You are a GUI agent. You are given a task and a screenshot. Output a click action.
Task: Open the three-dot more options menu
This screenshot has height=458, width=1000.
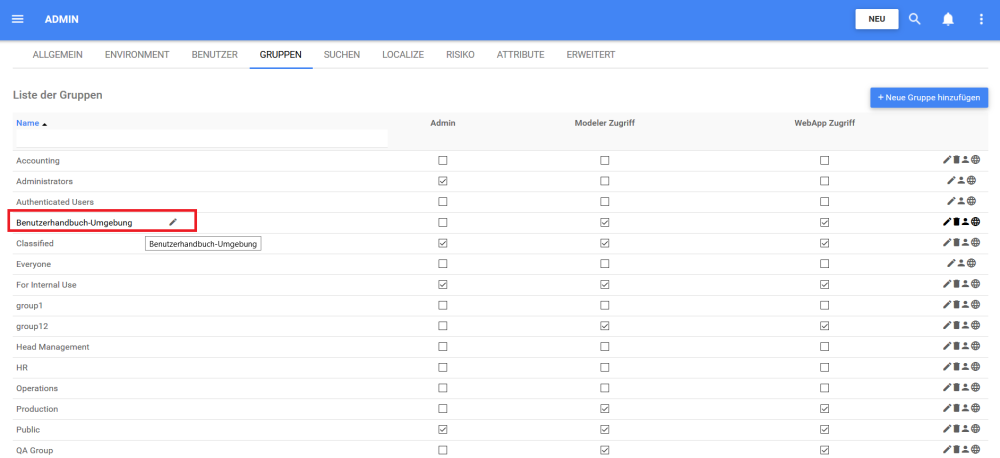981,19
